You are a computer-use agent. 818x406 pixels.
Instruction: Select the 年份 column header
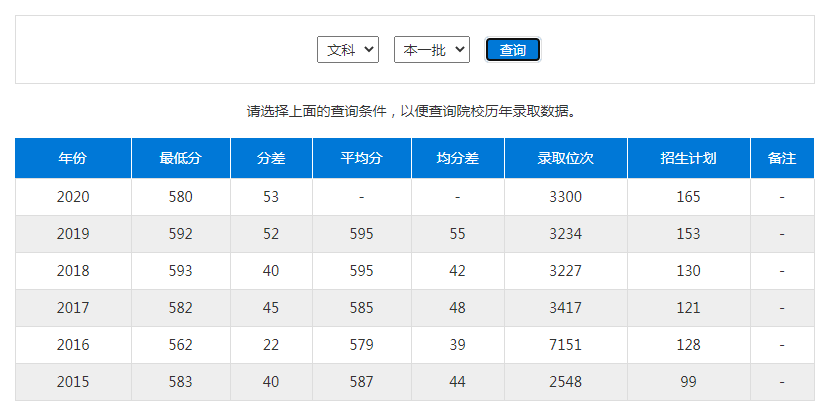point(73,158)
